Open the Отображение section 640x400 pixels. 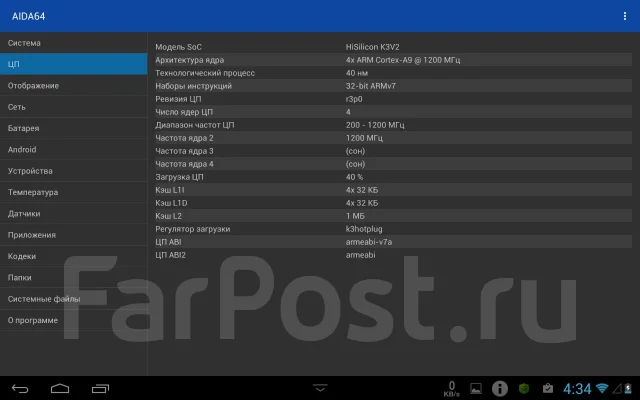pos(73,86)
